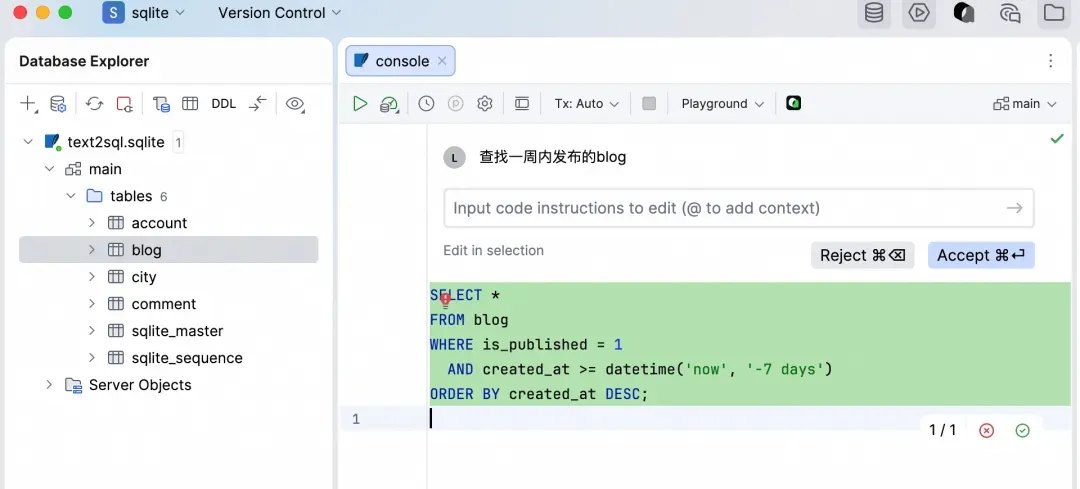Open the query history clock icon
The width and height of the screenshot is (1080, 489).
point(426,104)
